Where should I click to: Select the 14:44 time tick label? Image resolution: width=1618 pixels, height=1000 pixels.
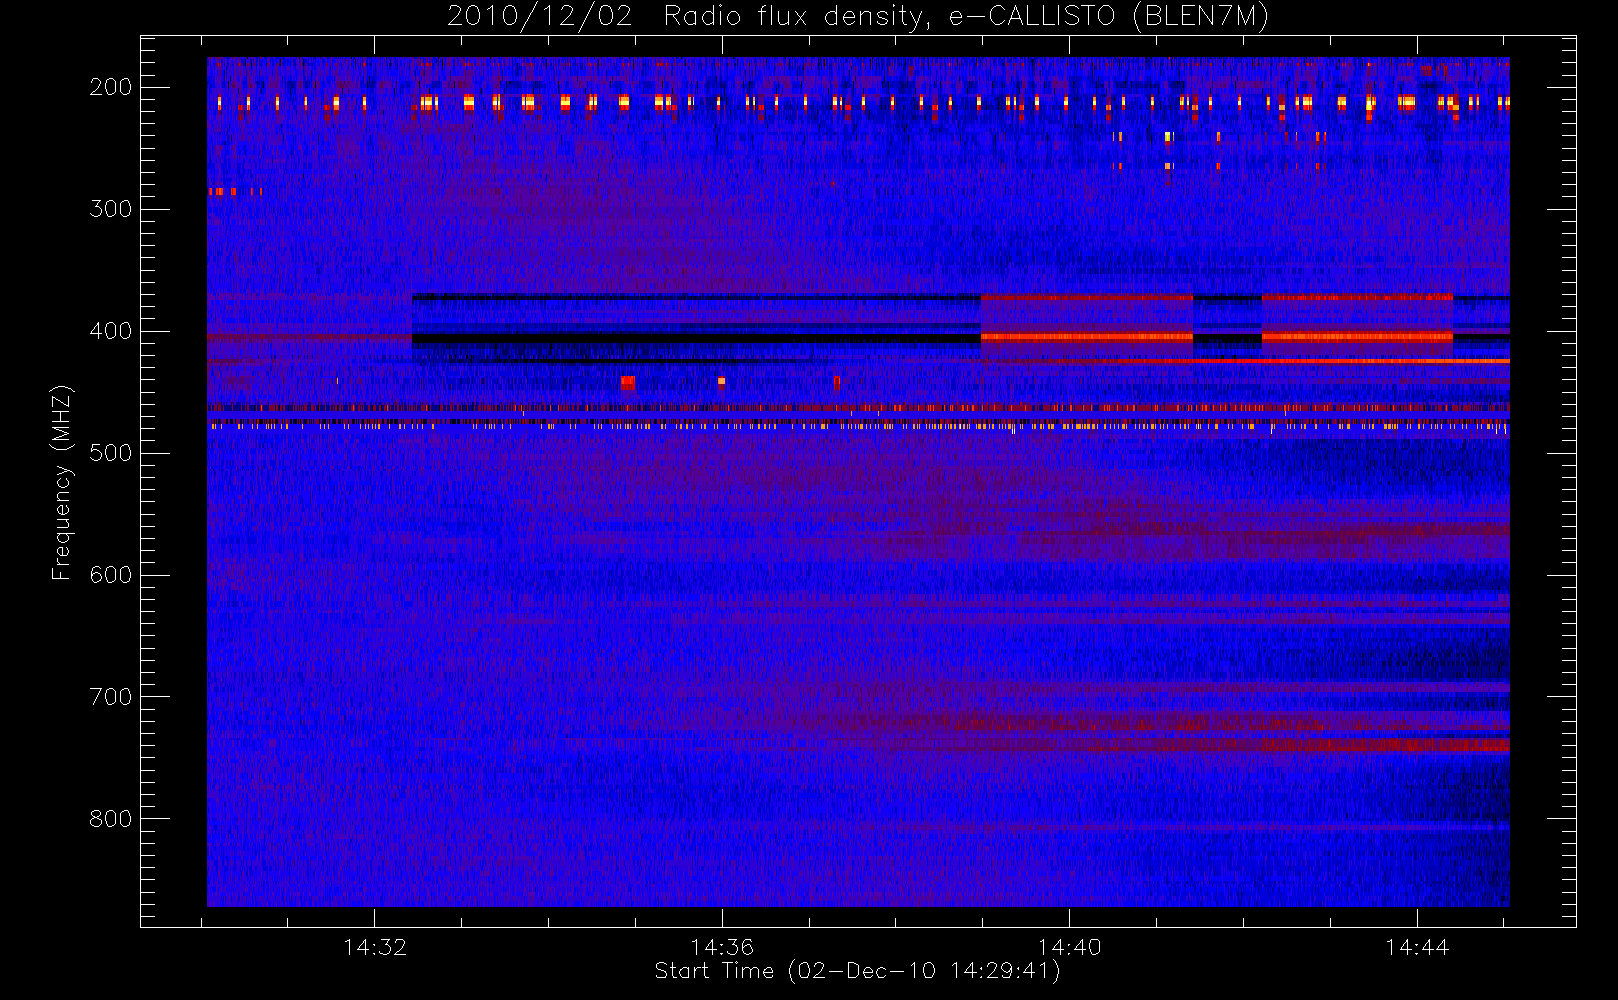1417,947
